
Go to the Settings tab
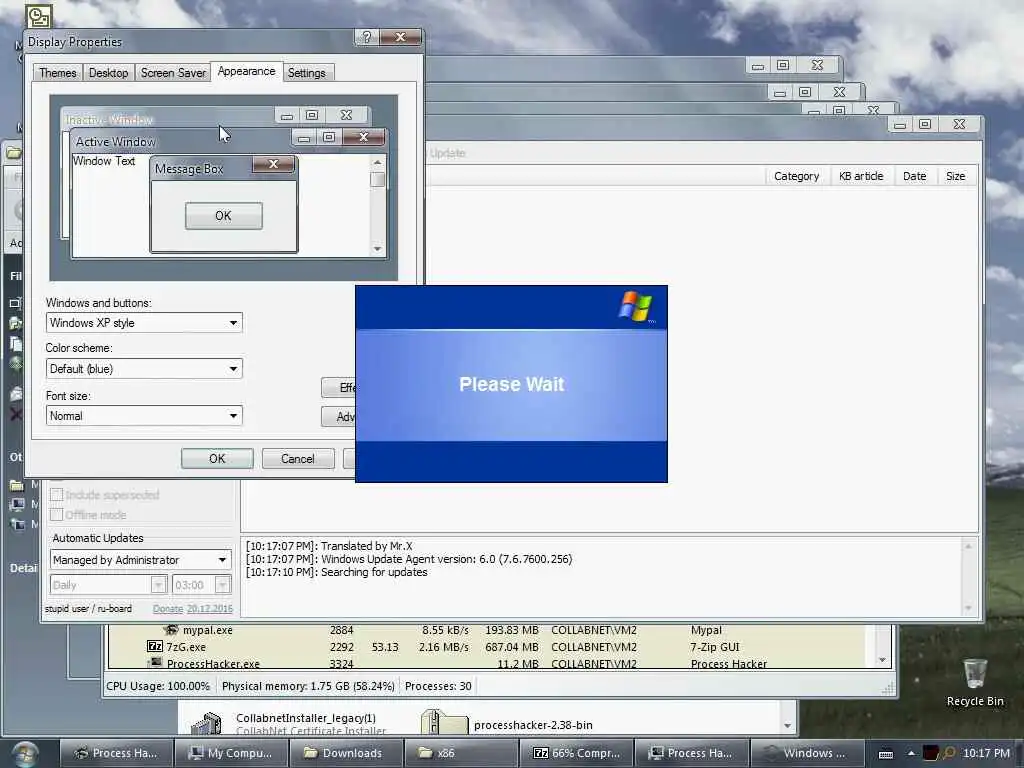(306, 72)
